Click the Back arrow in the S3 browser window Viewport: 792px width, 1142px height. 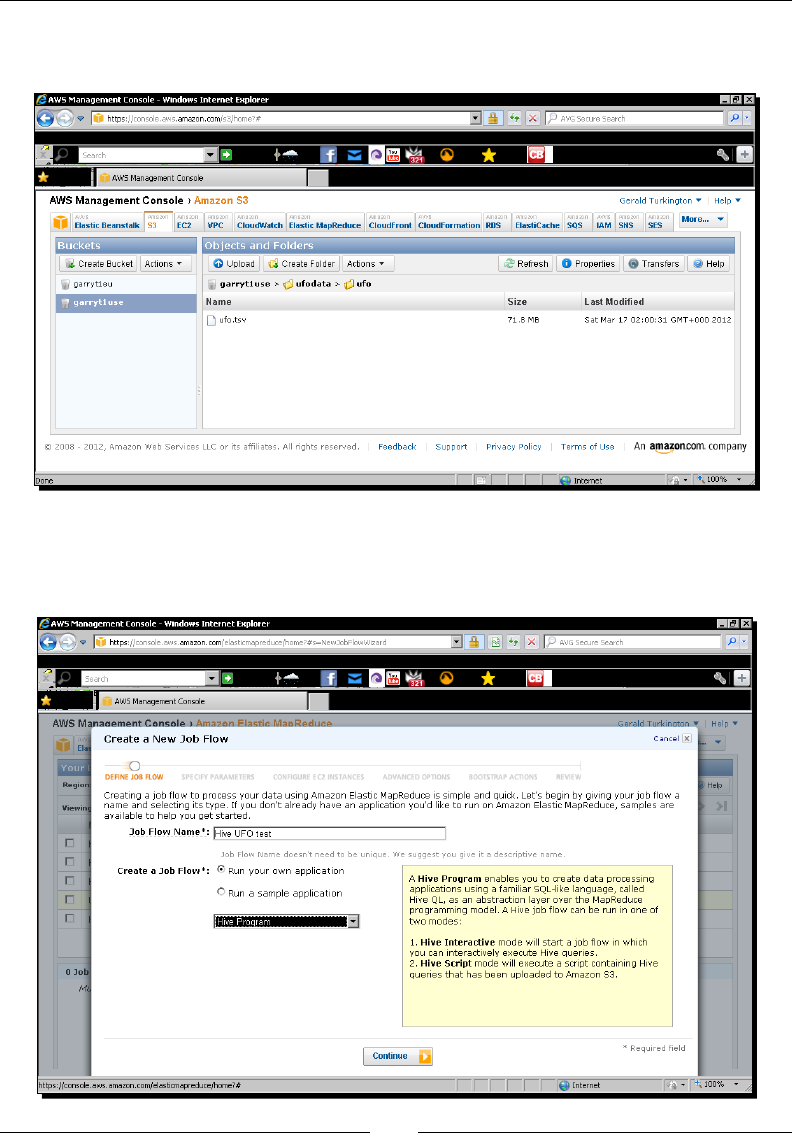(x=45, y=118)
